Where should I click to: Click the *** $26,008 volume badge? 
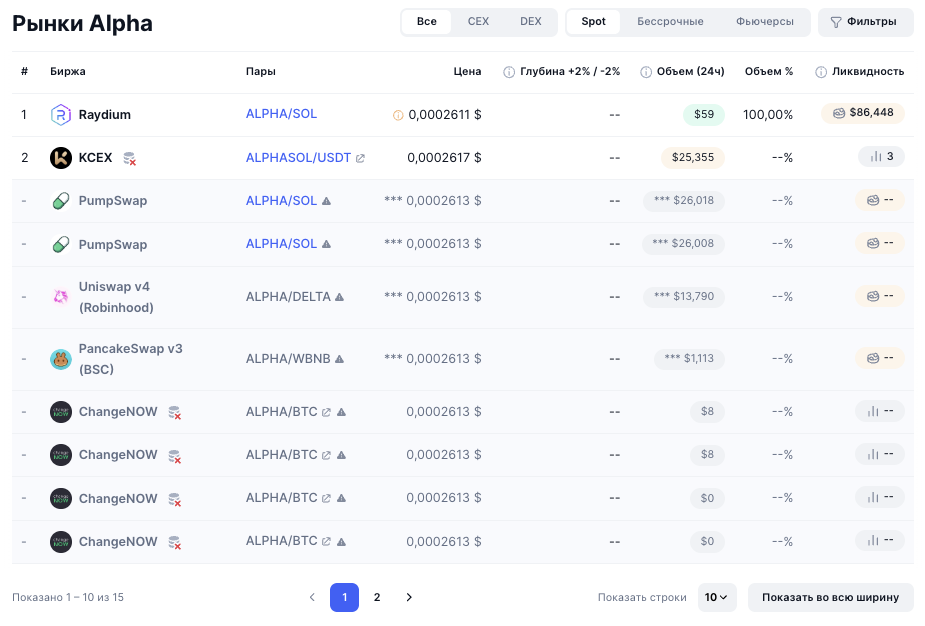click(683, 244)
